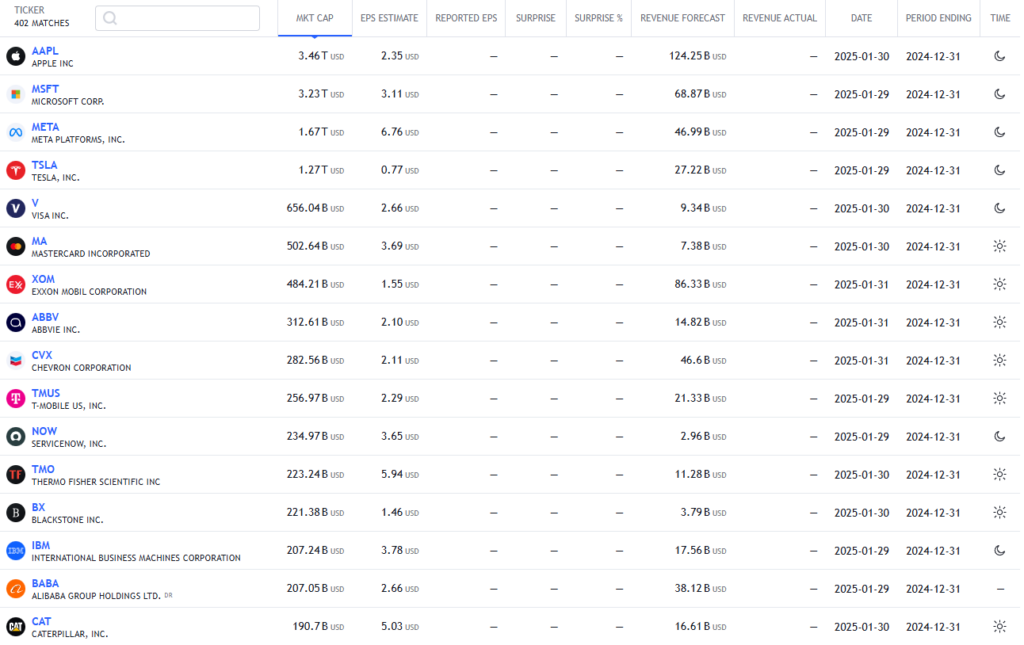Click the Tesla logo icon

click(16, 170)
